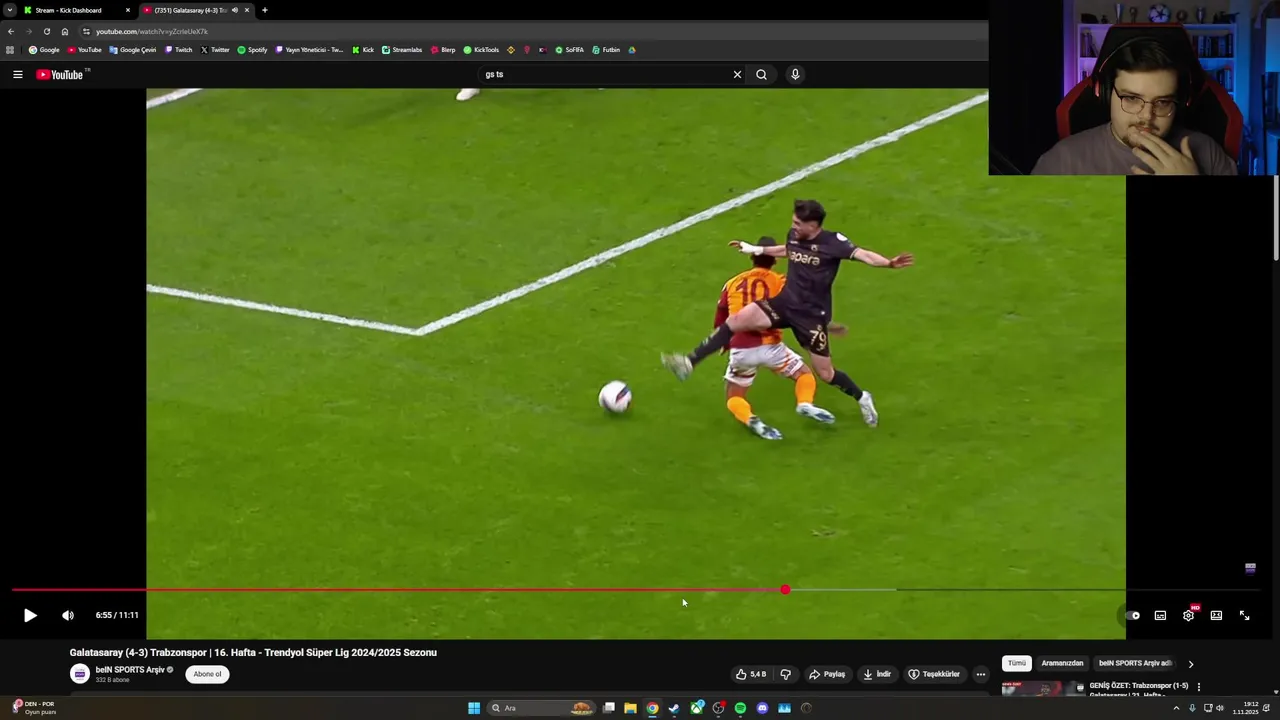Screen dimensions: 1280x720
Task: Select the Tümü filter chip
Action: point(1017,663)
